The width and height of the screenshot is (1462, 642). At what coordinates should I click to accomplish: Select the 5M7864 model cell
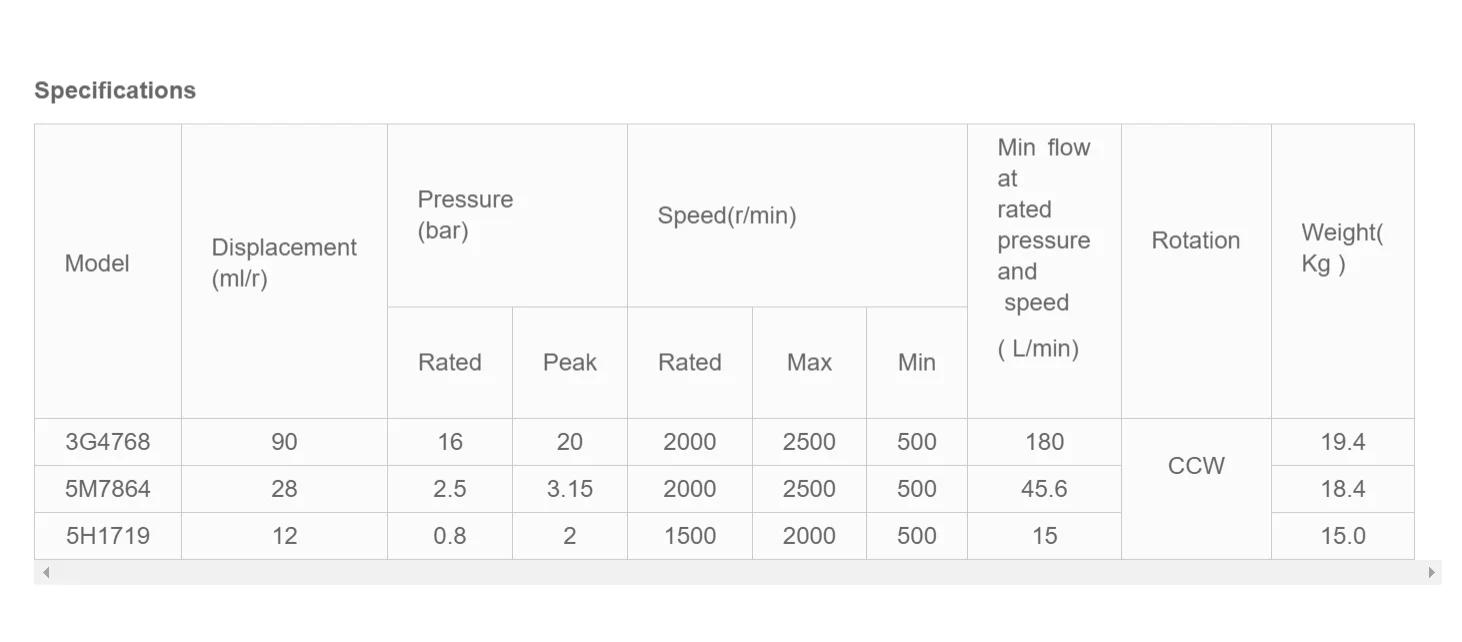[108, 489]
